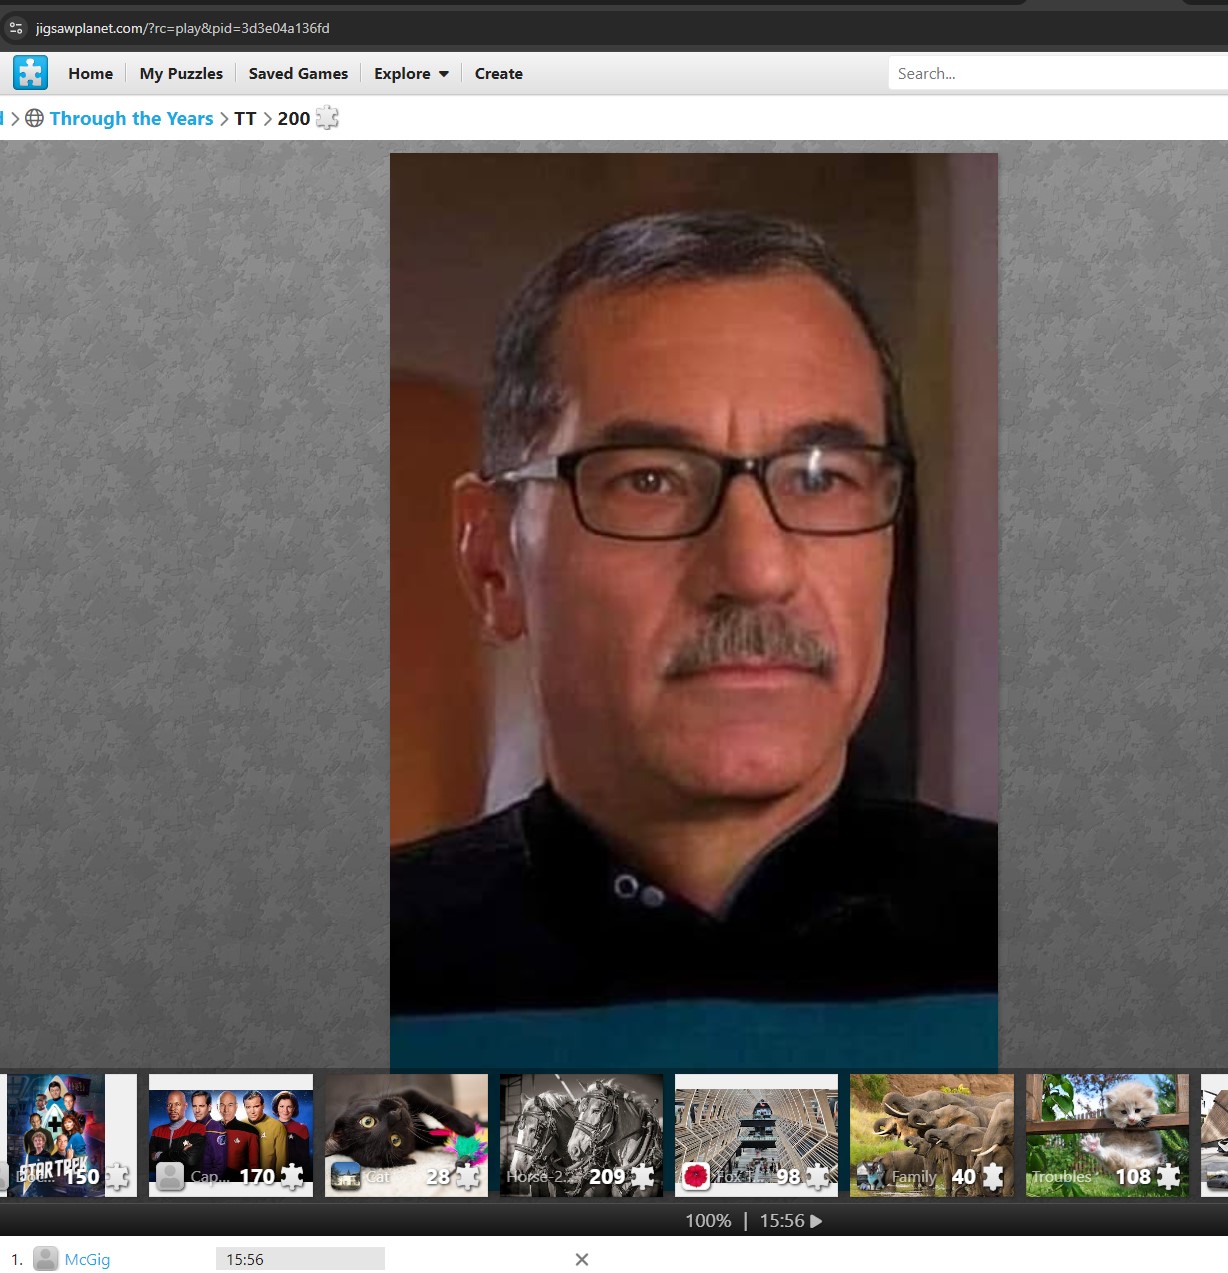Click the piece icon beside 28 on the Cat thumbnail
Viewport: 1228px width, 1273px height.
coord(467,1177)
